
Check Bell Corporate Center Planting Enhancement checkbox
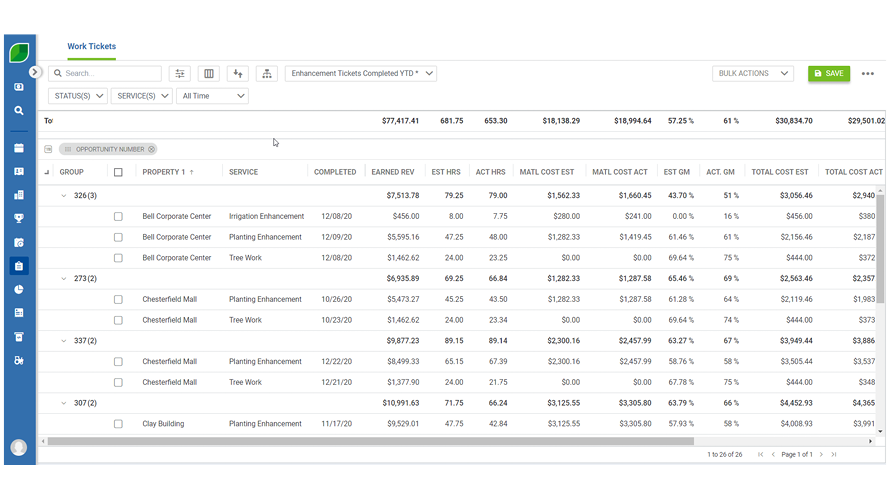click(x=118, y=237)
